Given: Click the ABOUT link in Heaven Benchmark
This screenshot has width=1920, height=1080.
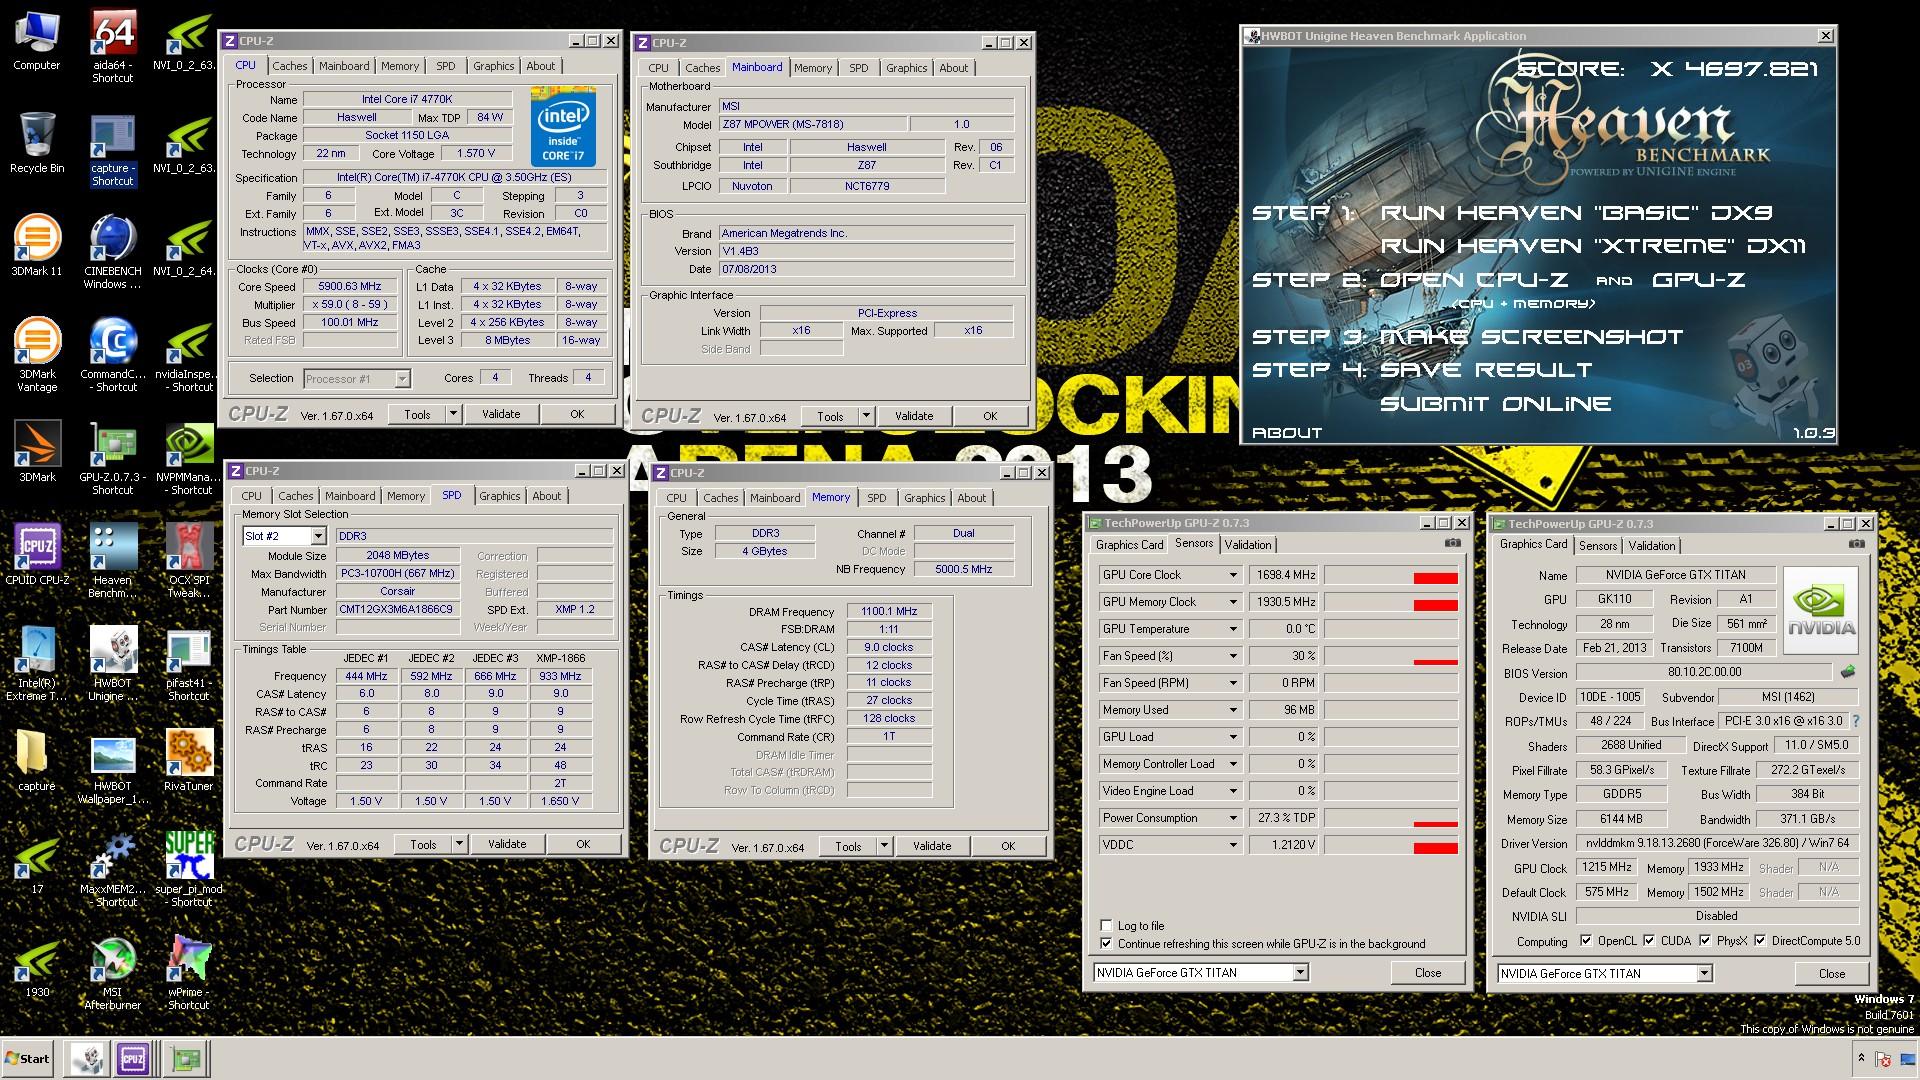Looking at the screenshot, I should [x=1287, y=433].
